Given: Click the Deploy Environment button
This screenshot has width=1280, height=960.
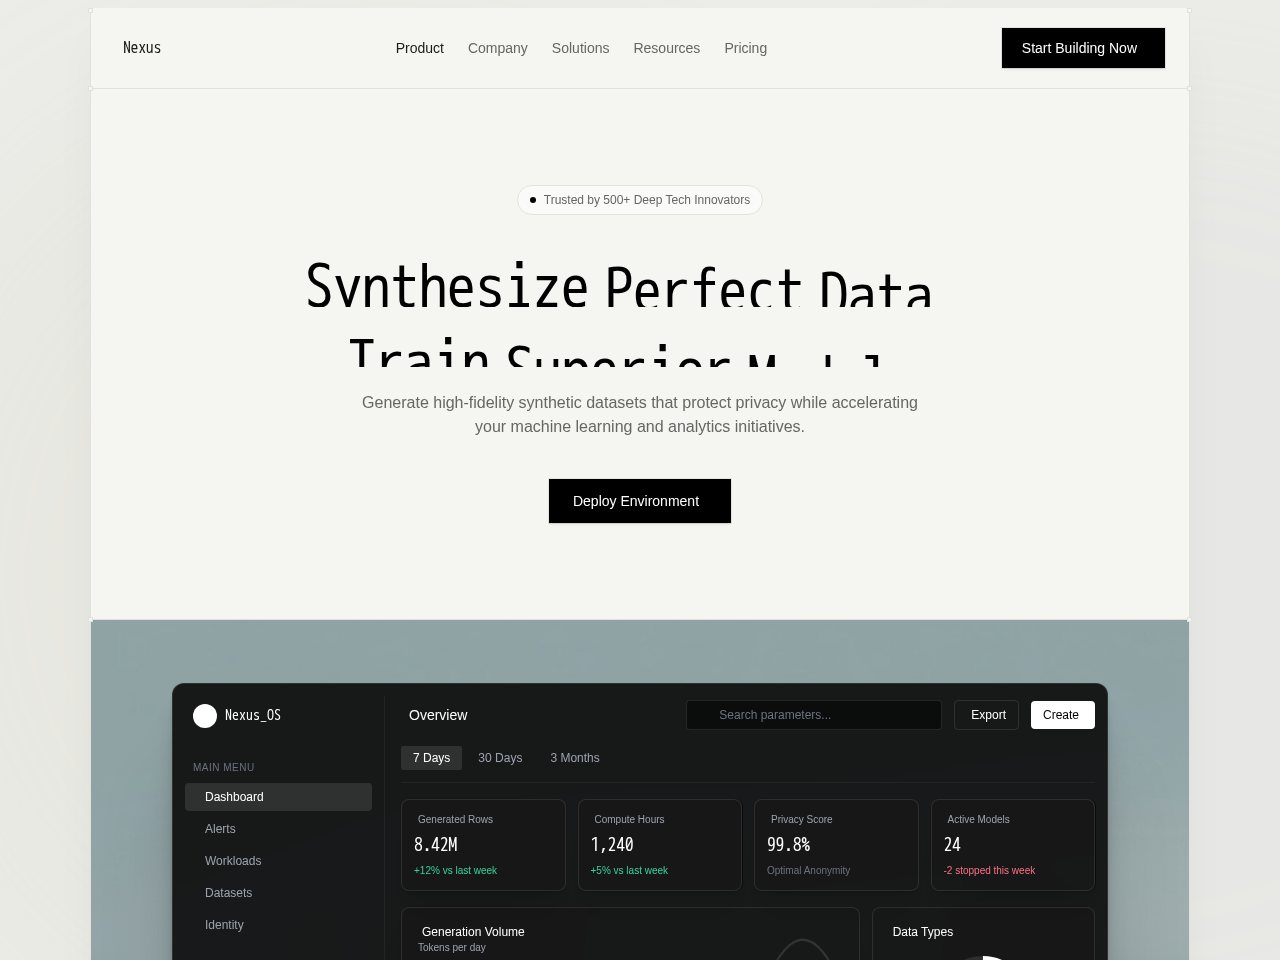Looking at the screenshot, I should click(x=639, y=501).
